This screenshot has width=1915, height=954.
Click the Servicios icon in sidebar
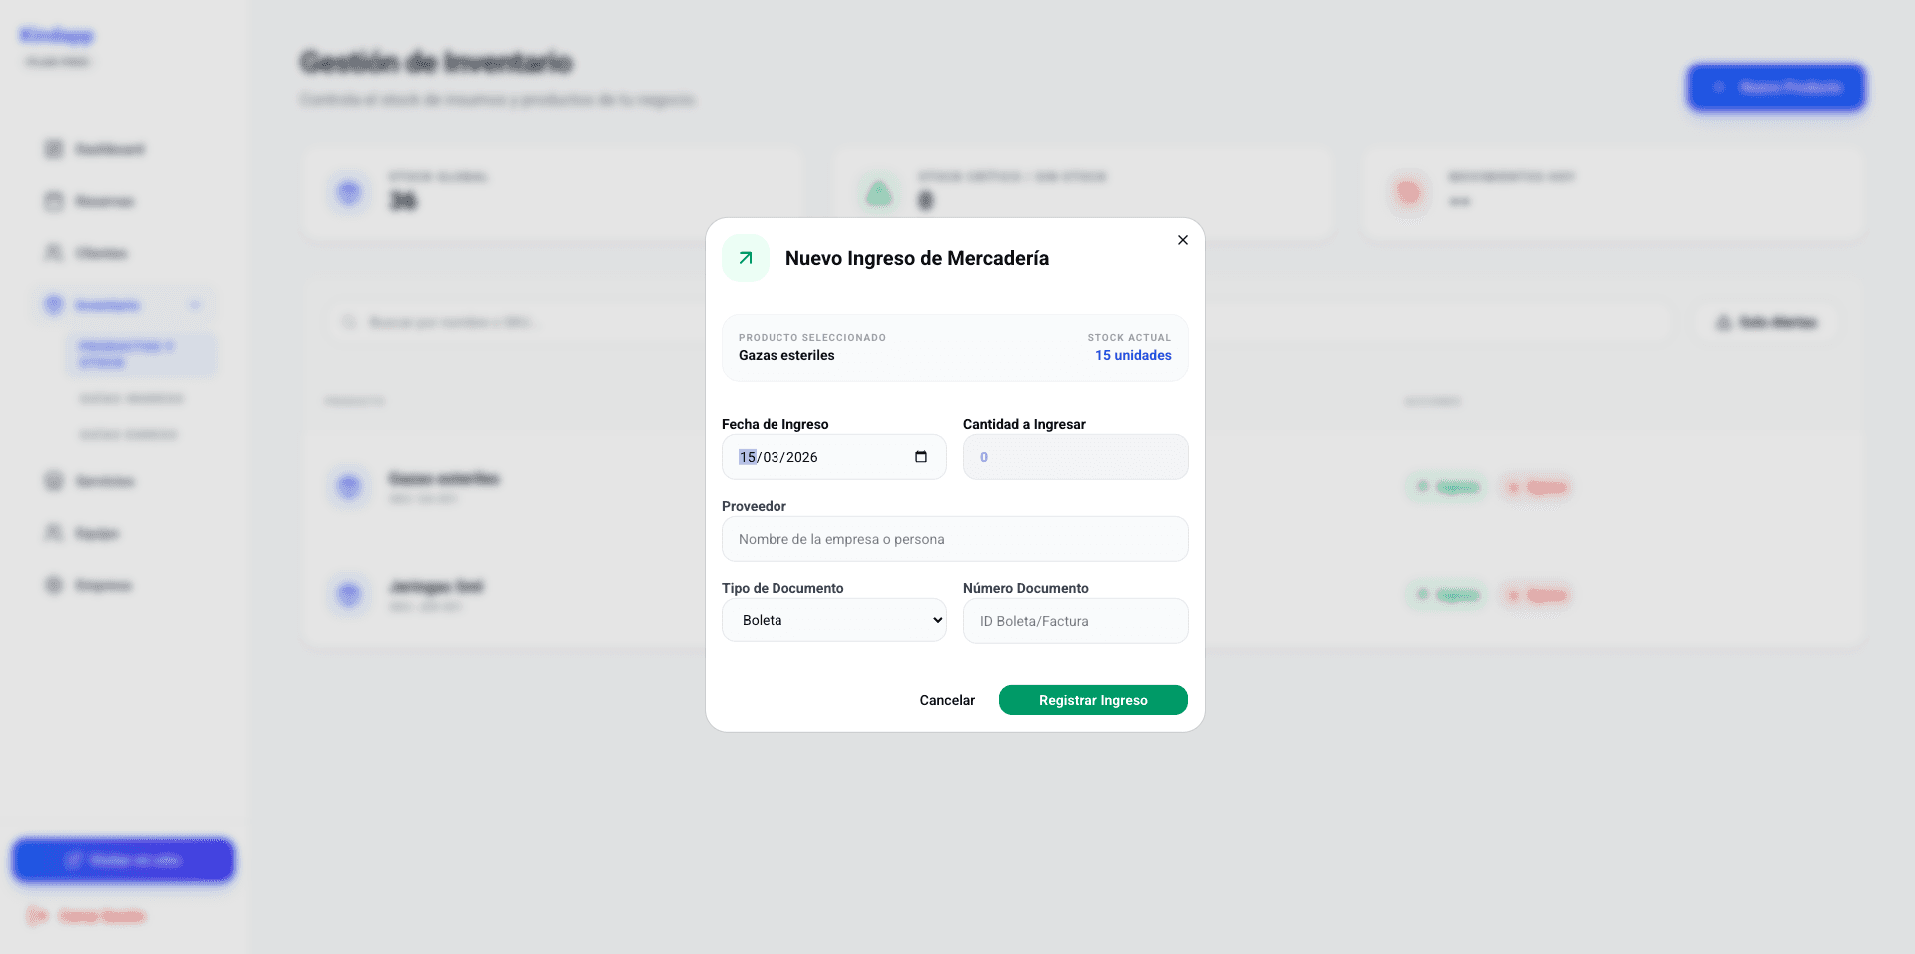click(54, 481)
